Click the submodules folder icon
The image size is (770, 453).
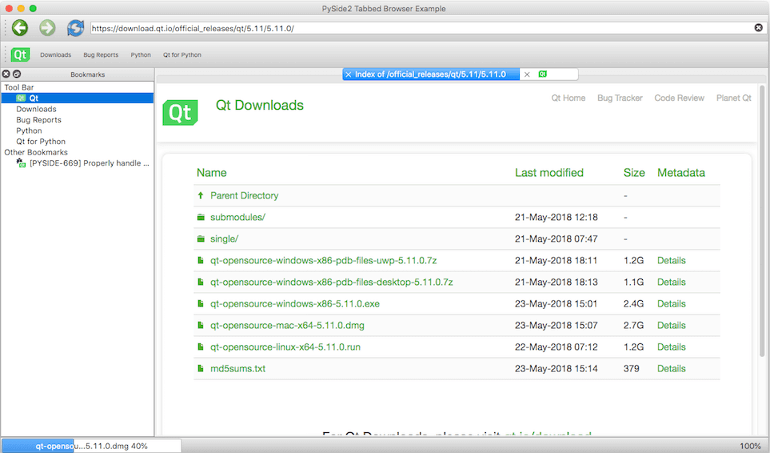(200, 217)
